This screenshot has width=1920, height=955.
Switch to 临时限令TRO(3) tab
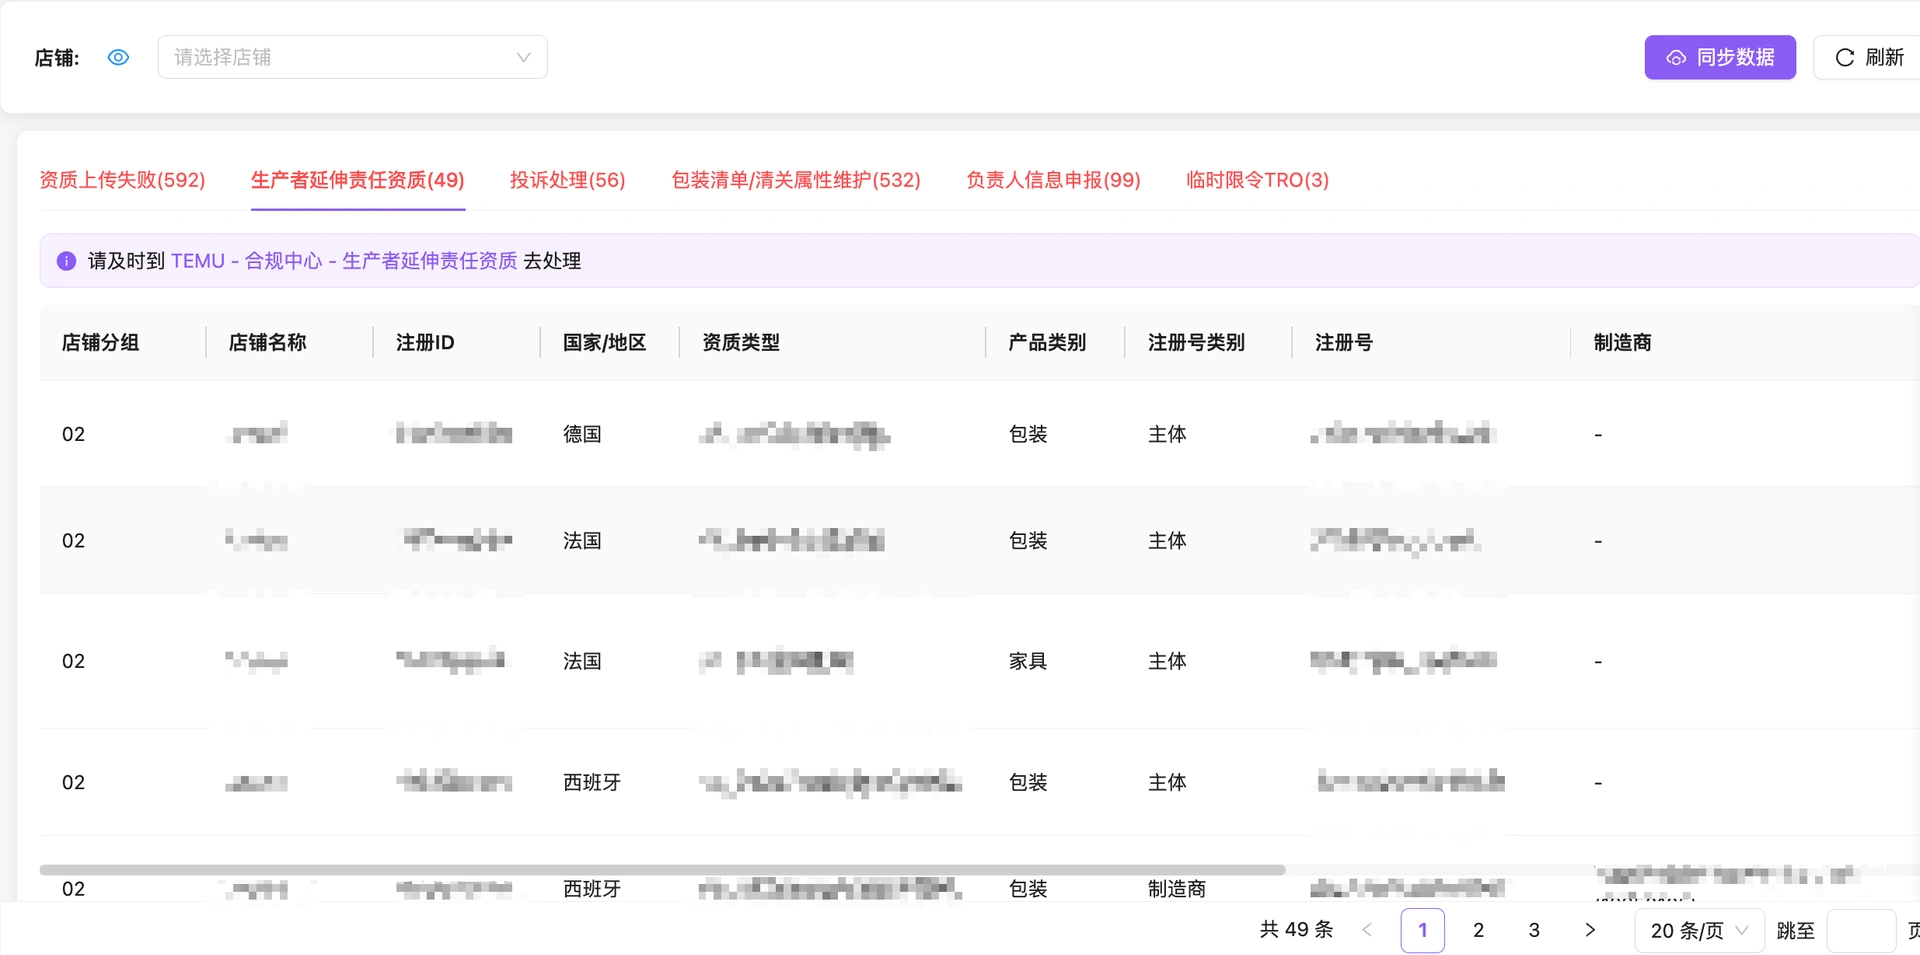point(1257,180)
